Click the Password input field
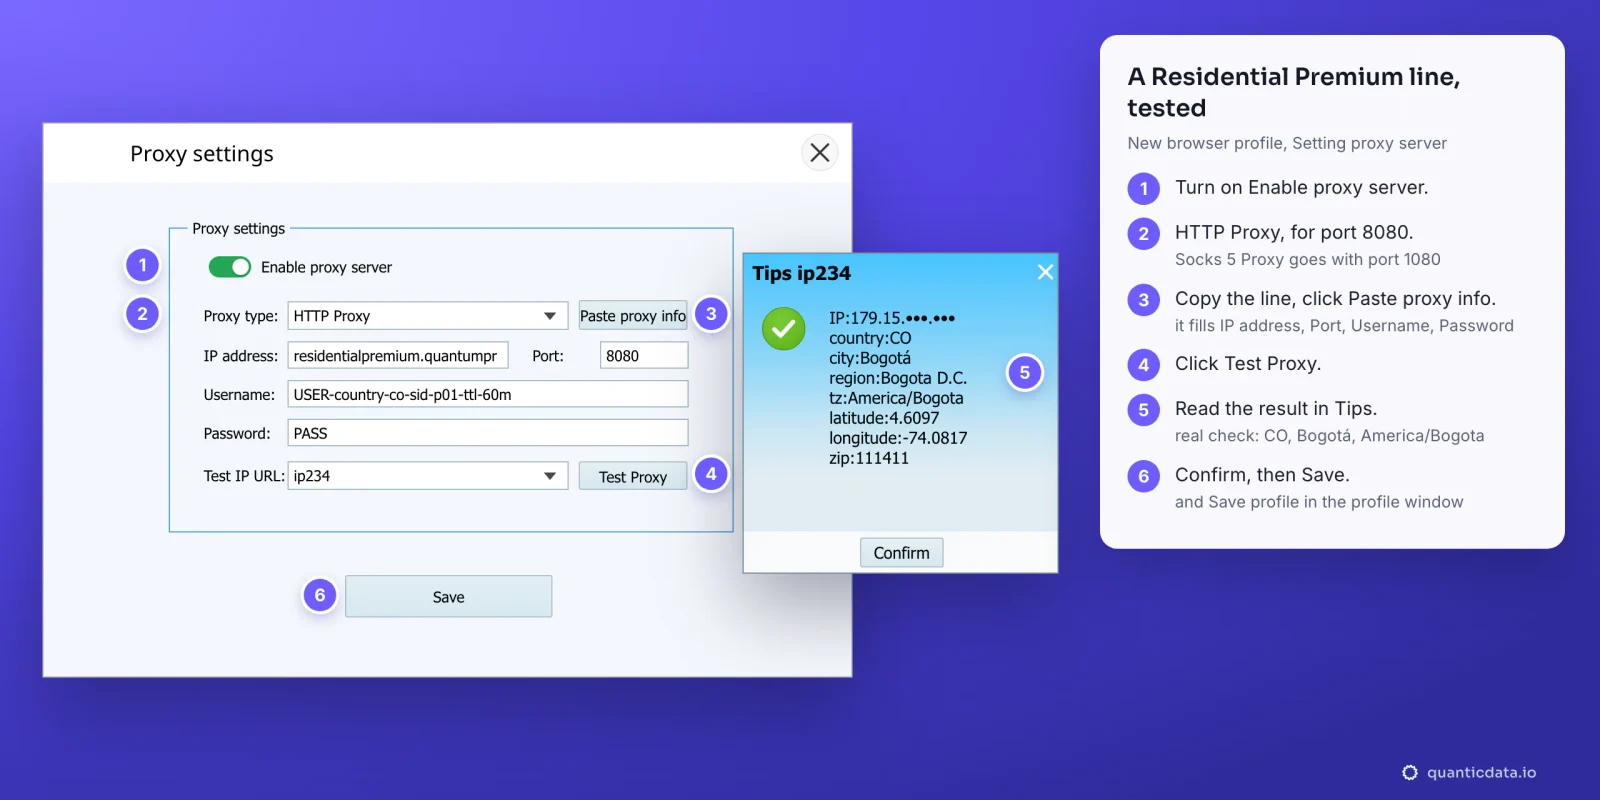This screenshot has height=800, width=1600. (488, 433)
